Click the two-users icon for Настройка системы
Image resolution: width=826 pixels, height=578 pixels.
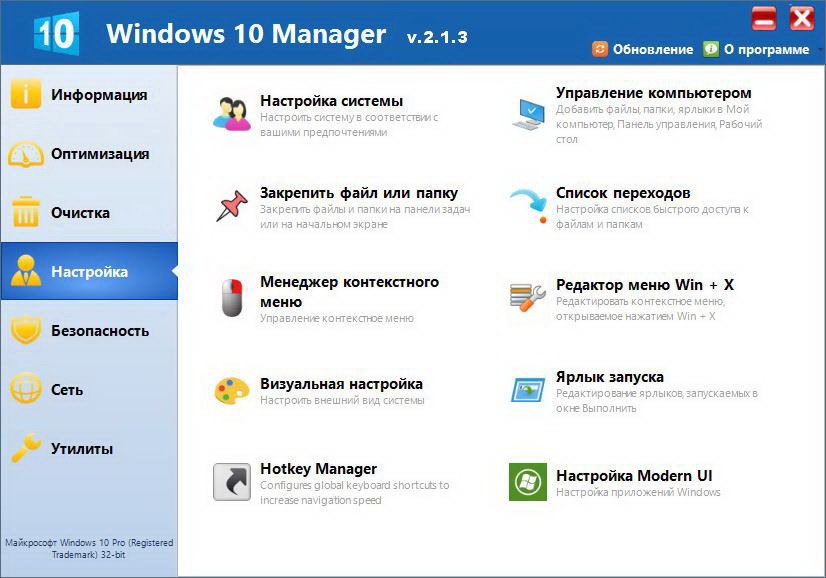pyautogui.click(x=232, y=113)
